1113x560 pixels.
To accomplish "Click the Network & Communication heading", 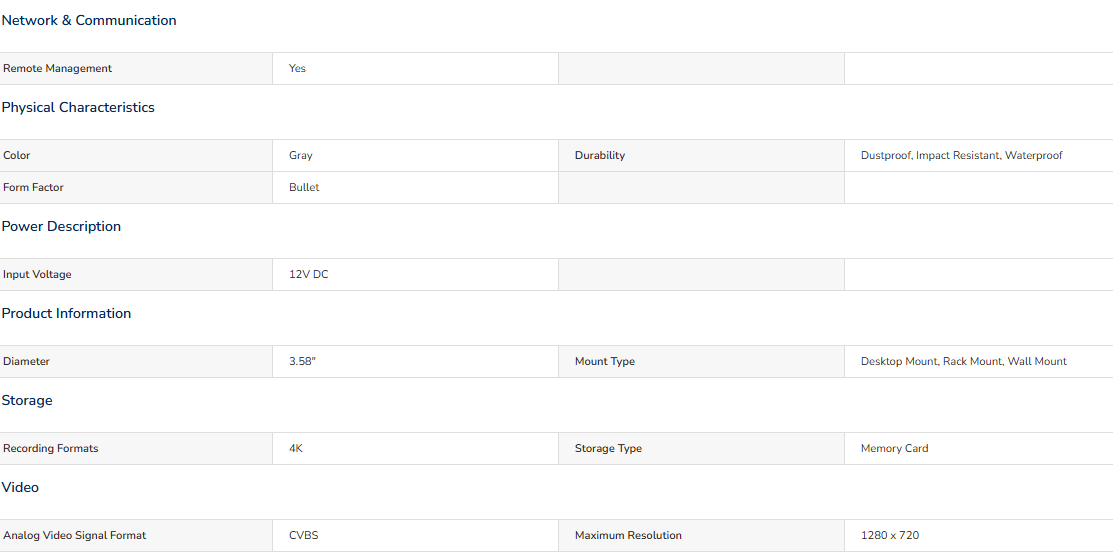I will coord(89,21).
